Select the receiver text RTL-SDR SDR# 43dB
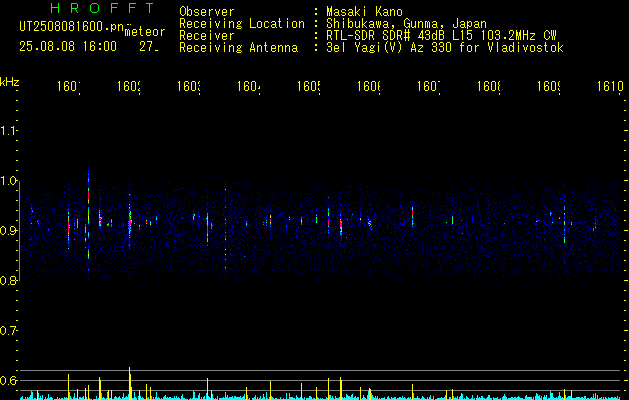This screenshot has width=629, height=400. pos(384,36)
